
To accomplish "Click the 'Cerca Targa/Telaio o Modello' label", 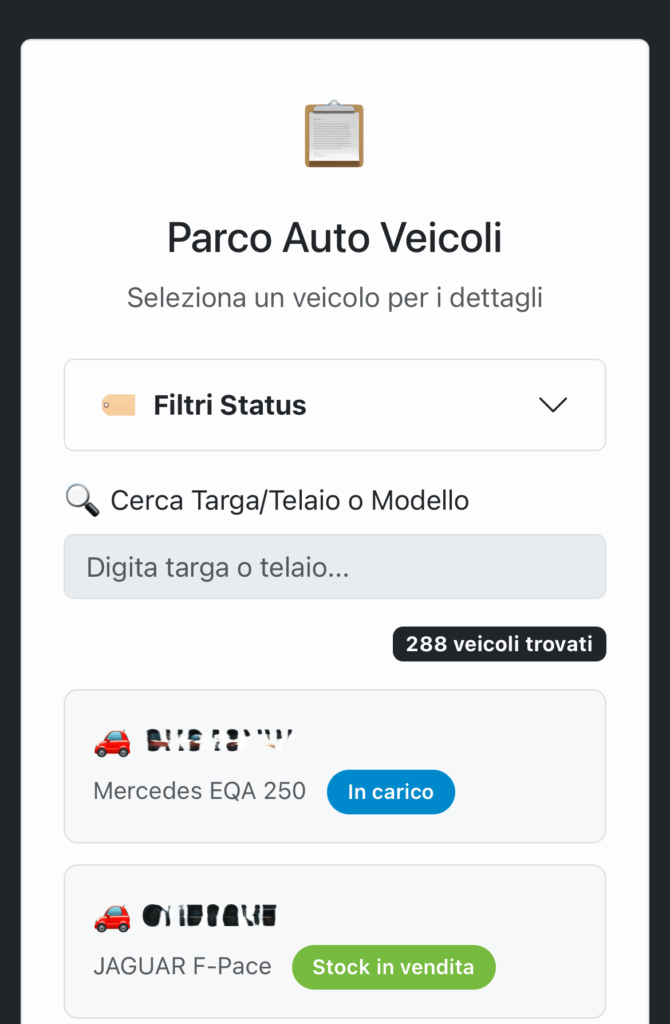I will pyautogui.click(x=289, y=500).
